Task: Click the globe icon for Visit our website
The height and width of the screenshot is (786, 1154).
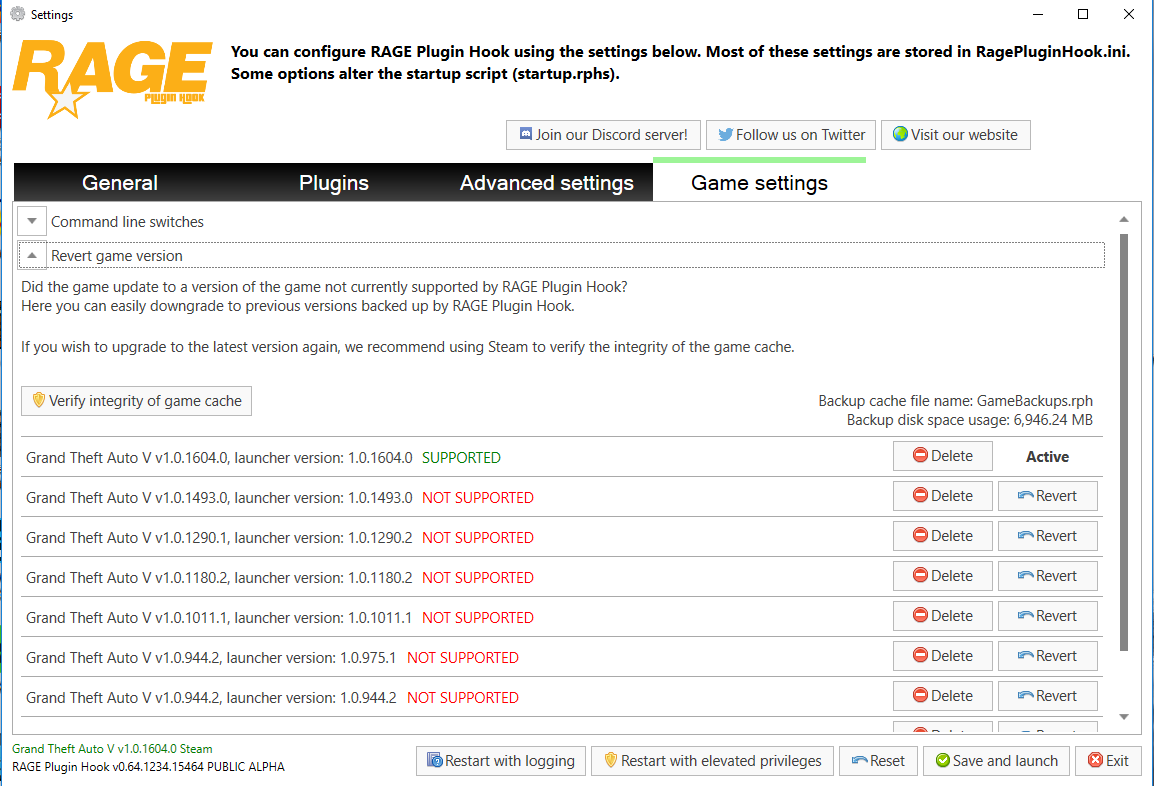Action: 900,134
